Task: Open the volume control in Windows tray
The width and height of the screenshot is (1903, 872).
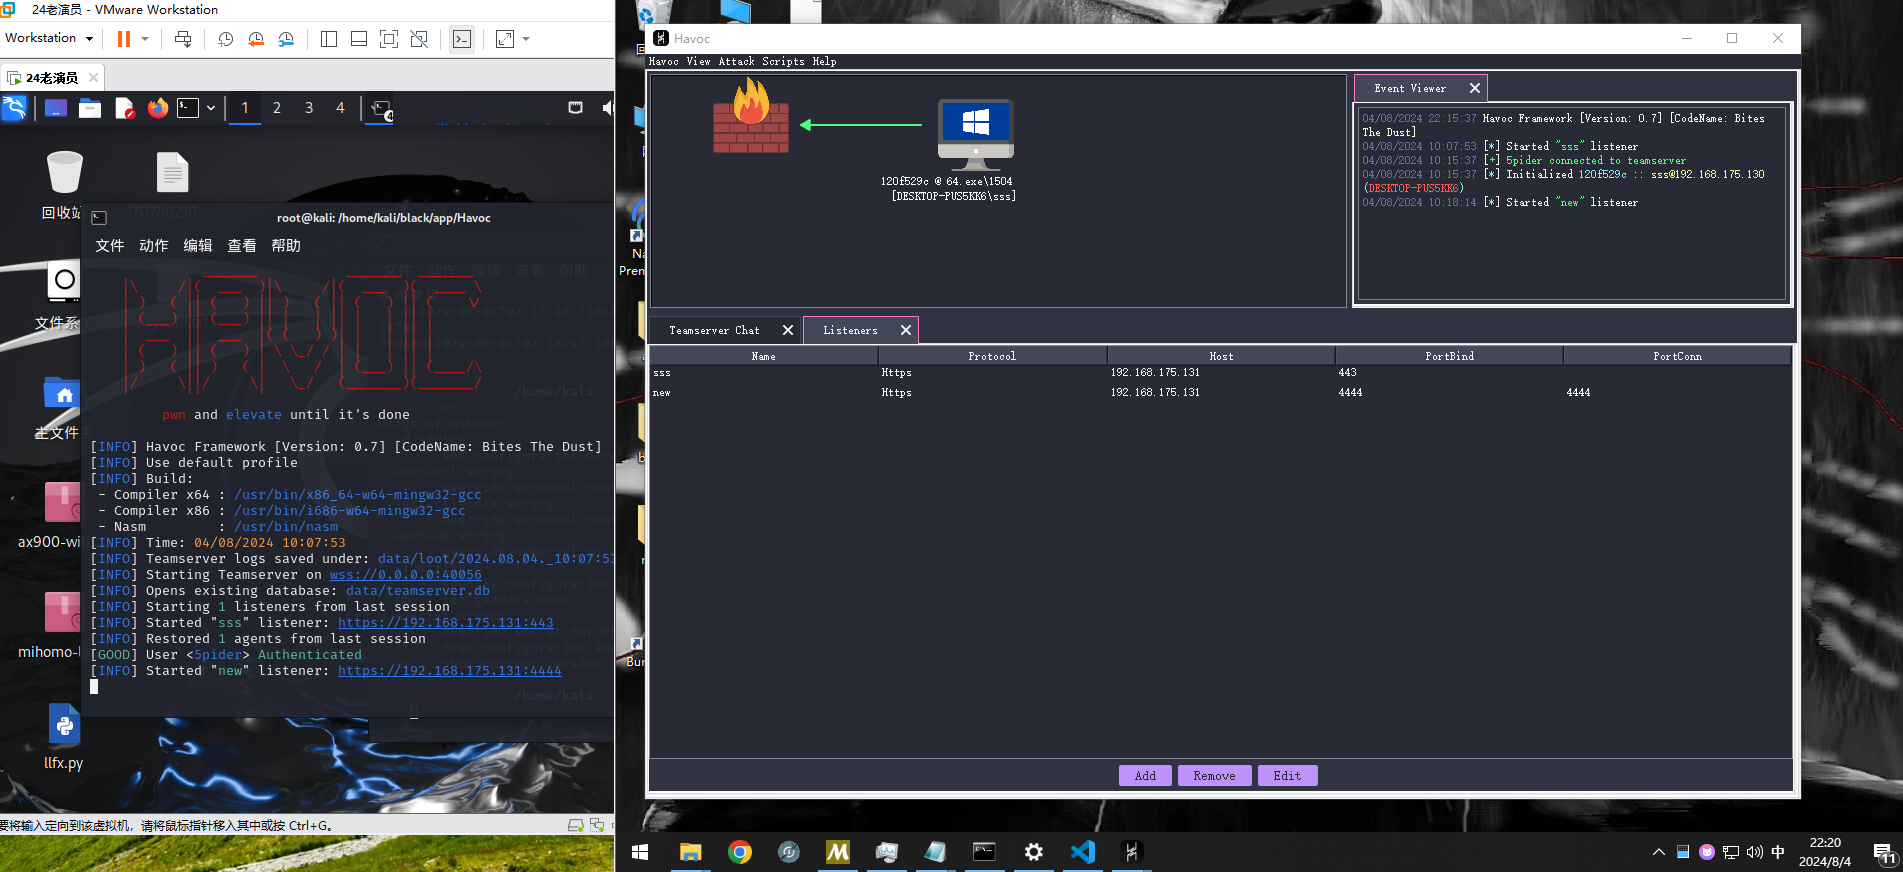Action: pos(1755,852)
